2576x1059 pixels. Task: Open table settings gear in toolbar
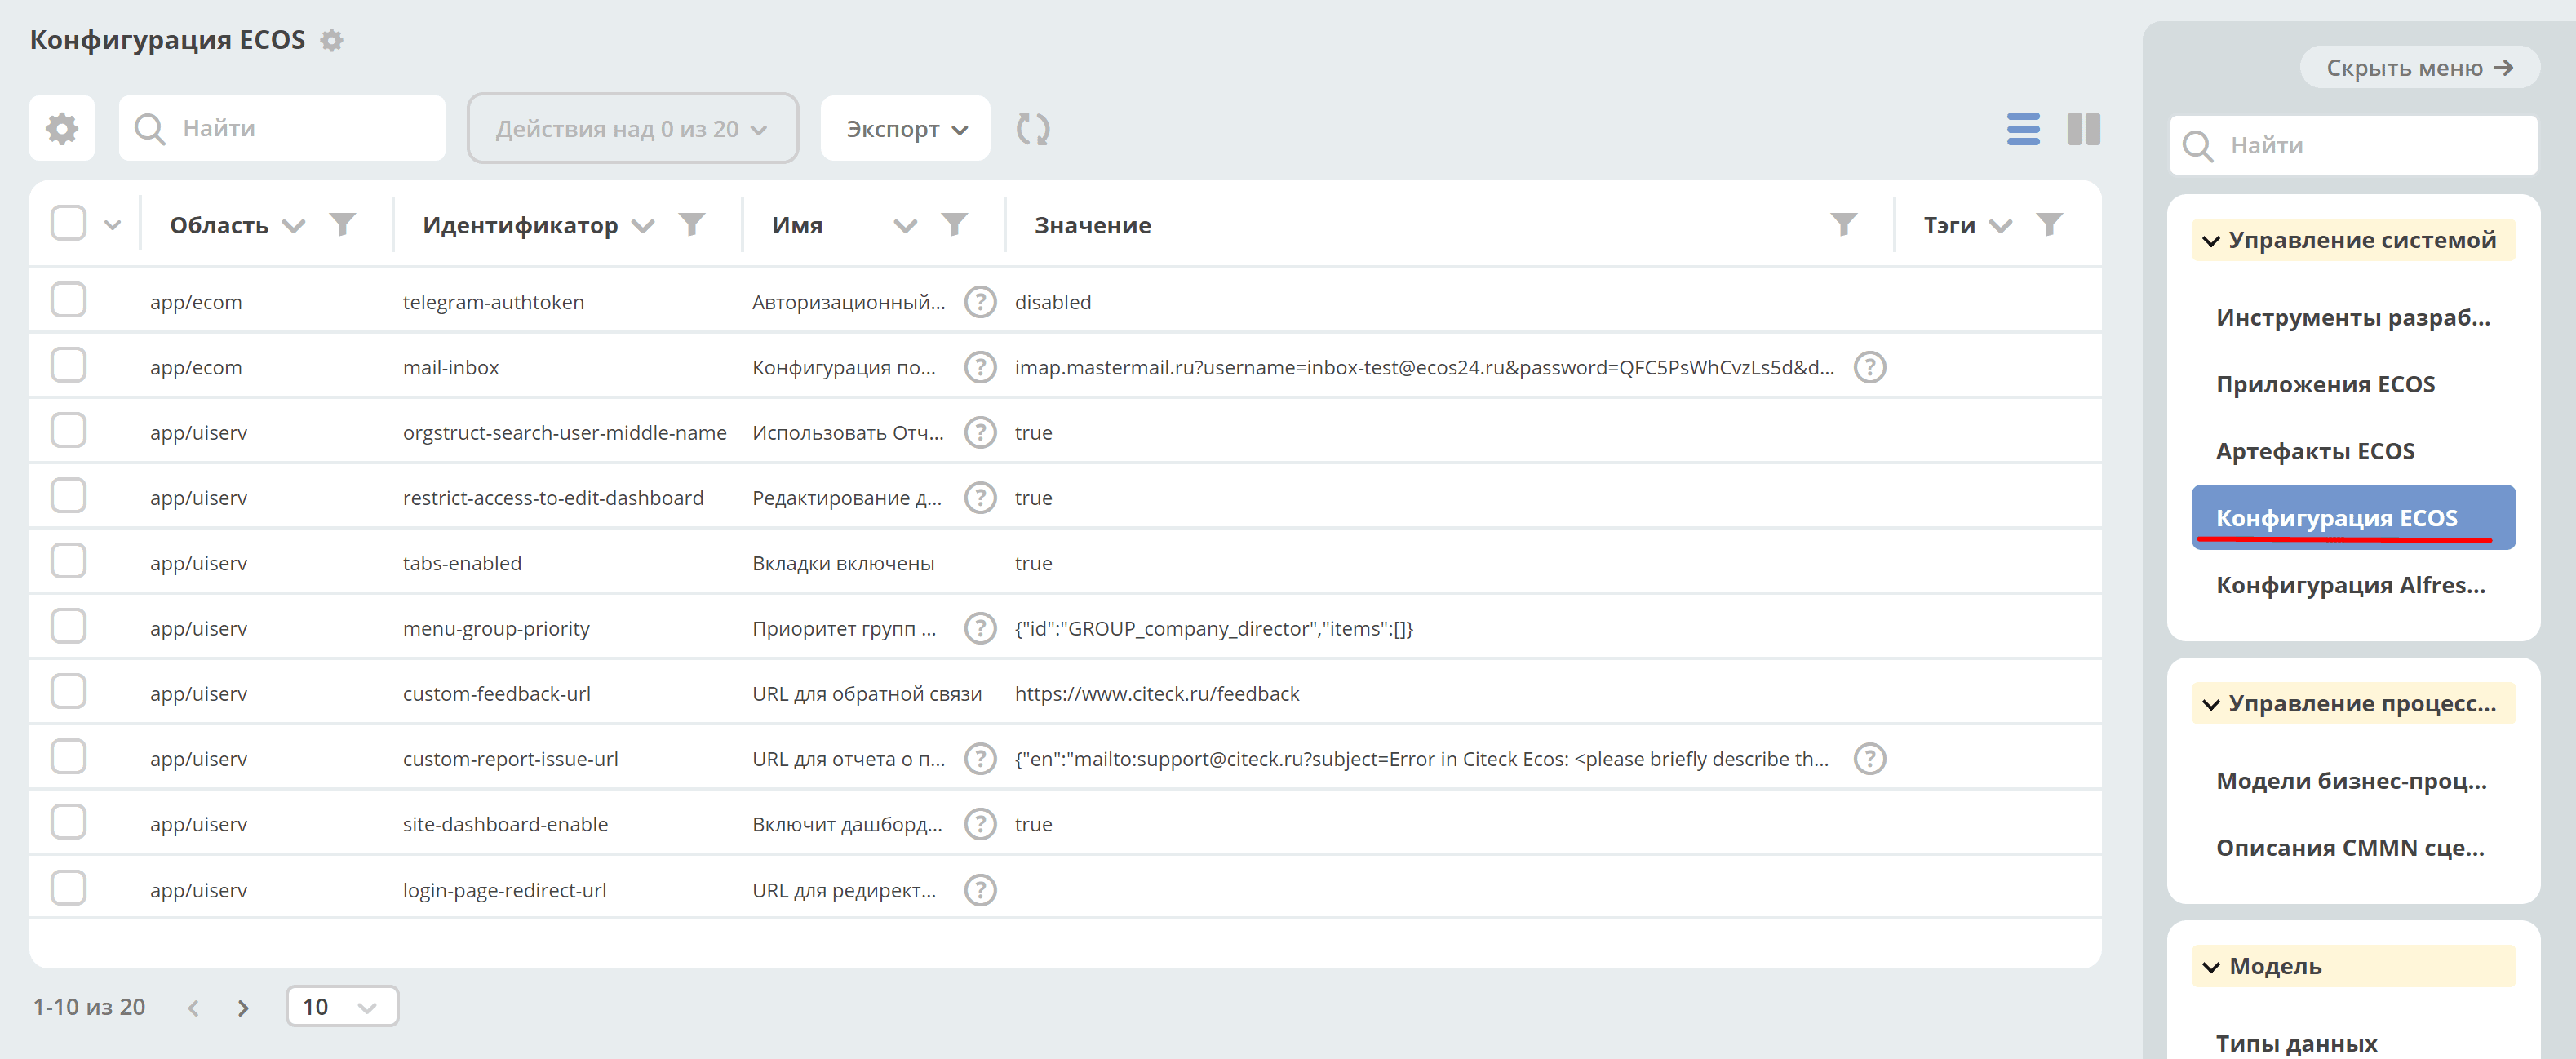click(62, 128)
